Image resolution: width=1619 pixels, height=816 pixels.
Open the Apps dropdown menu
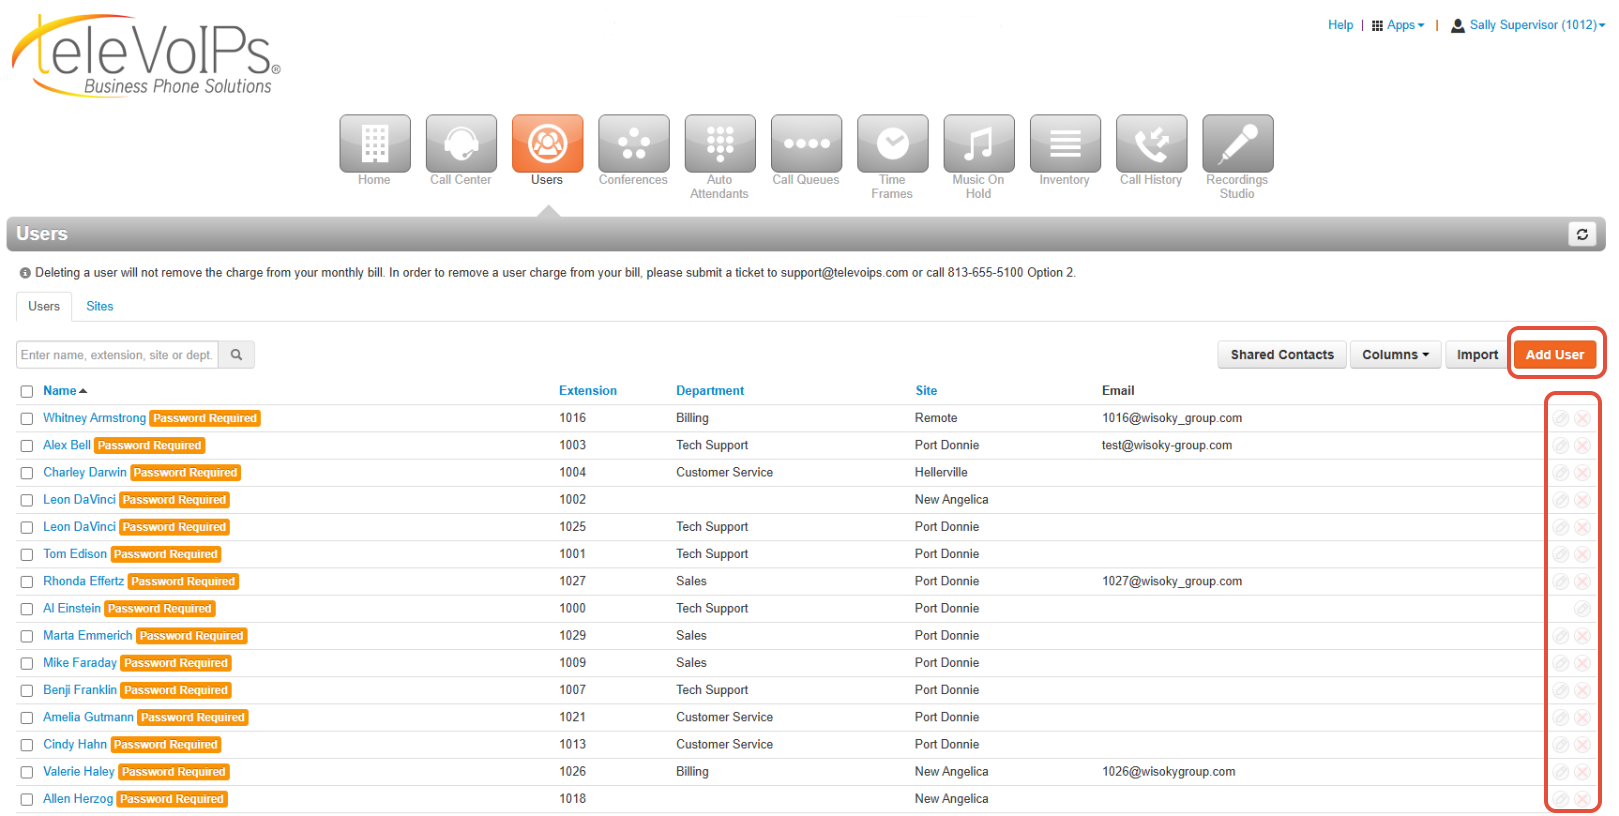click(1398, 25)
